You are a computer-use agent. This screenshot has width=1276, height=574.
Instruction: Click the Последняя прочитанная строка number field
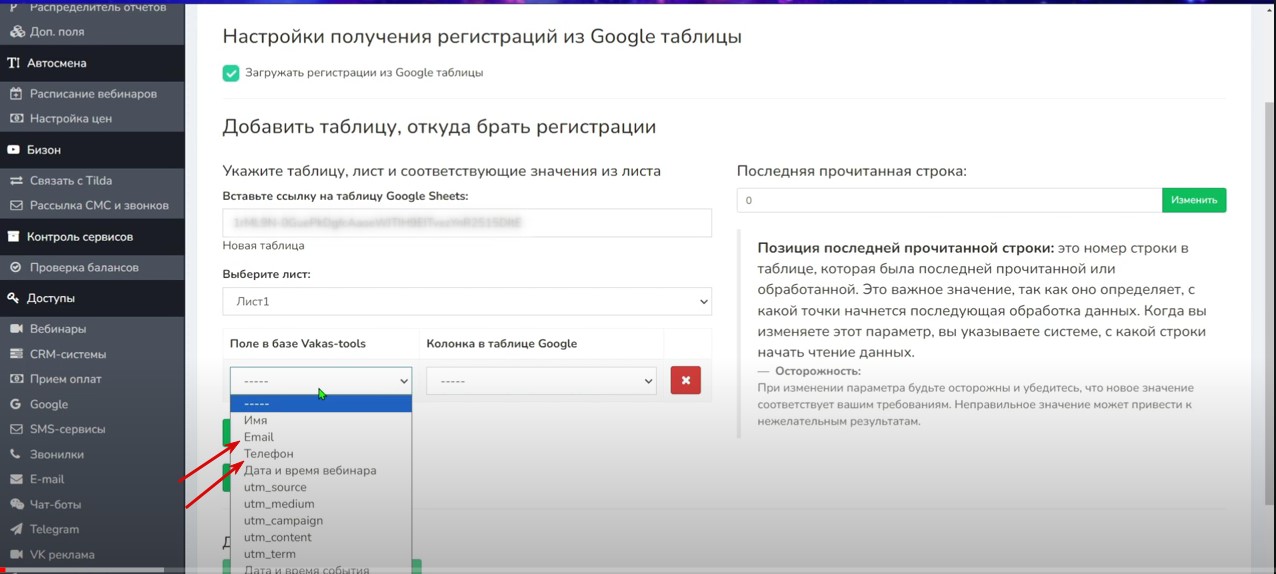949,200
